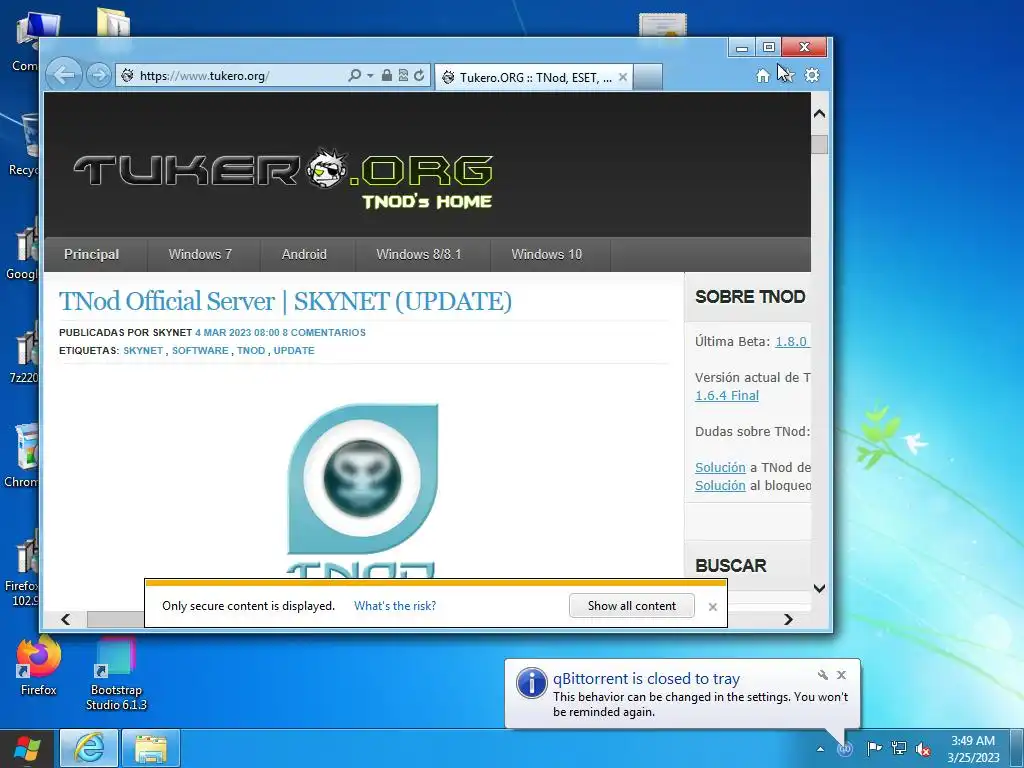
Task: Click the TNOD tag link
Action: point(251,351)
